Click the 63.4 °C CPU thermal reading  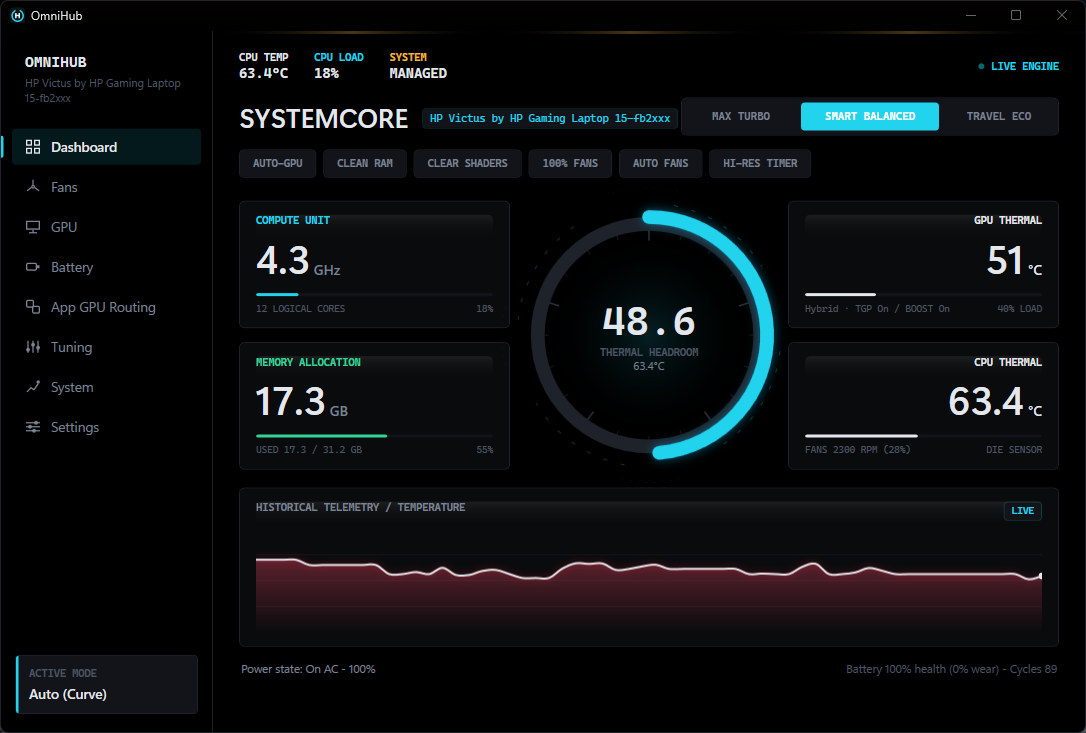point(995,402)
